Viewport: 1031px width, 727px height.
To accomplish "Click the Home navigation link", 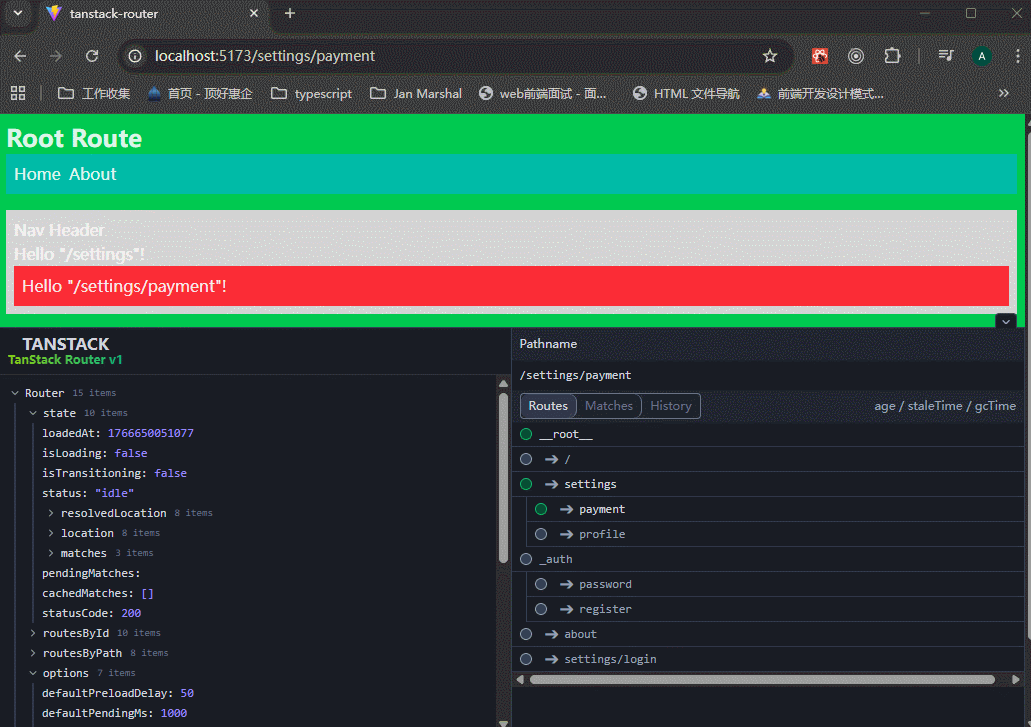I will click(x=37, y=174).
